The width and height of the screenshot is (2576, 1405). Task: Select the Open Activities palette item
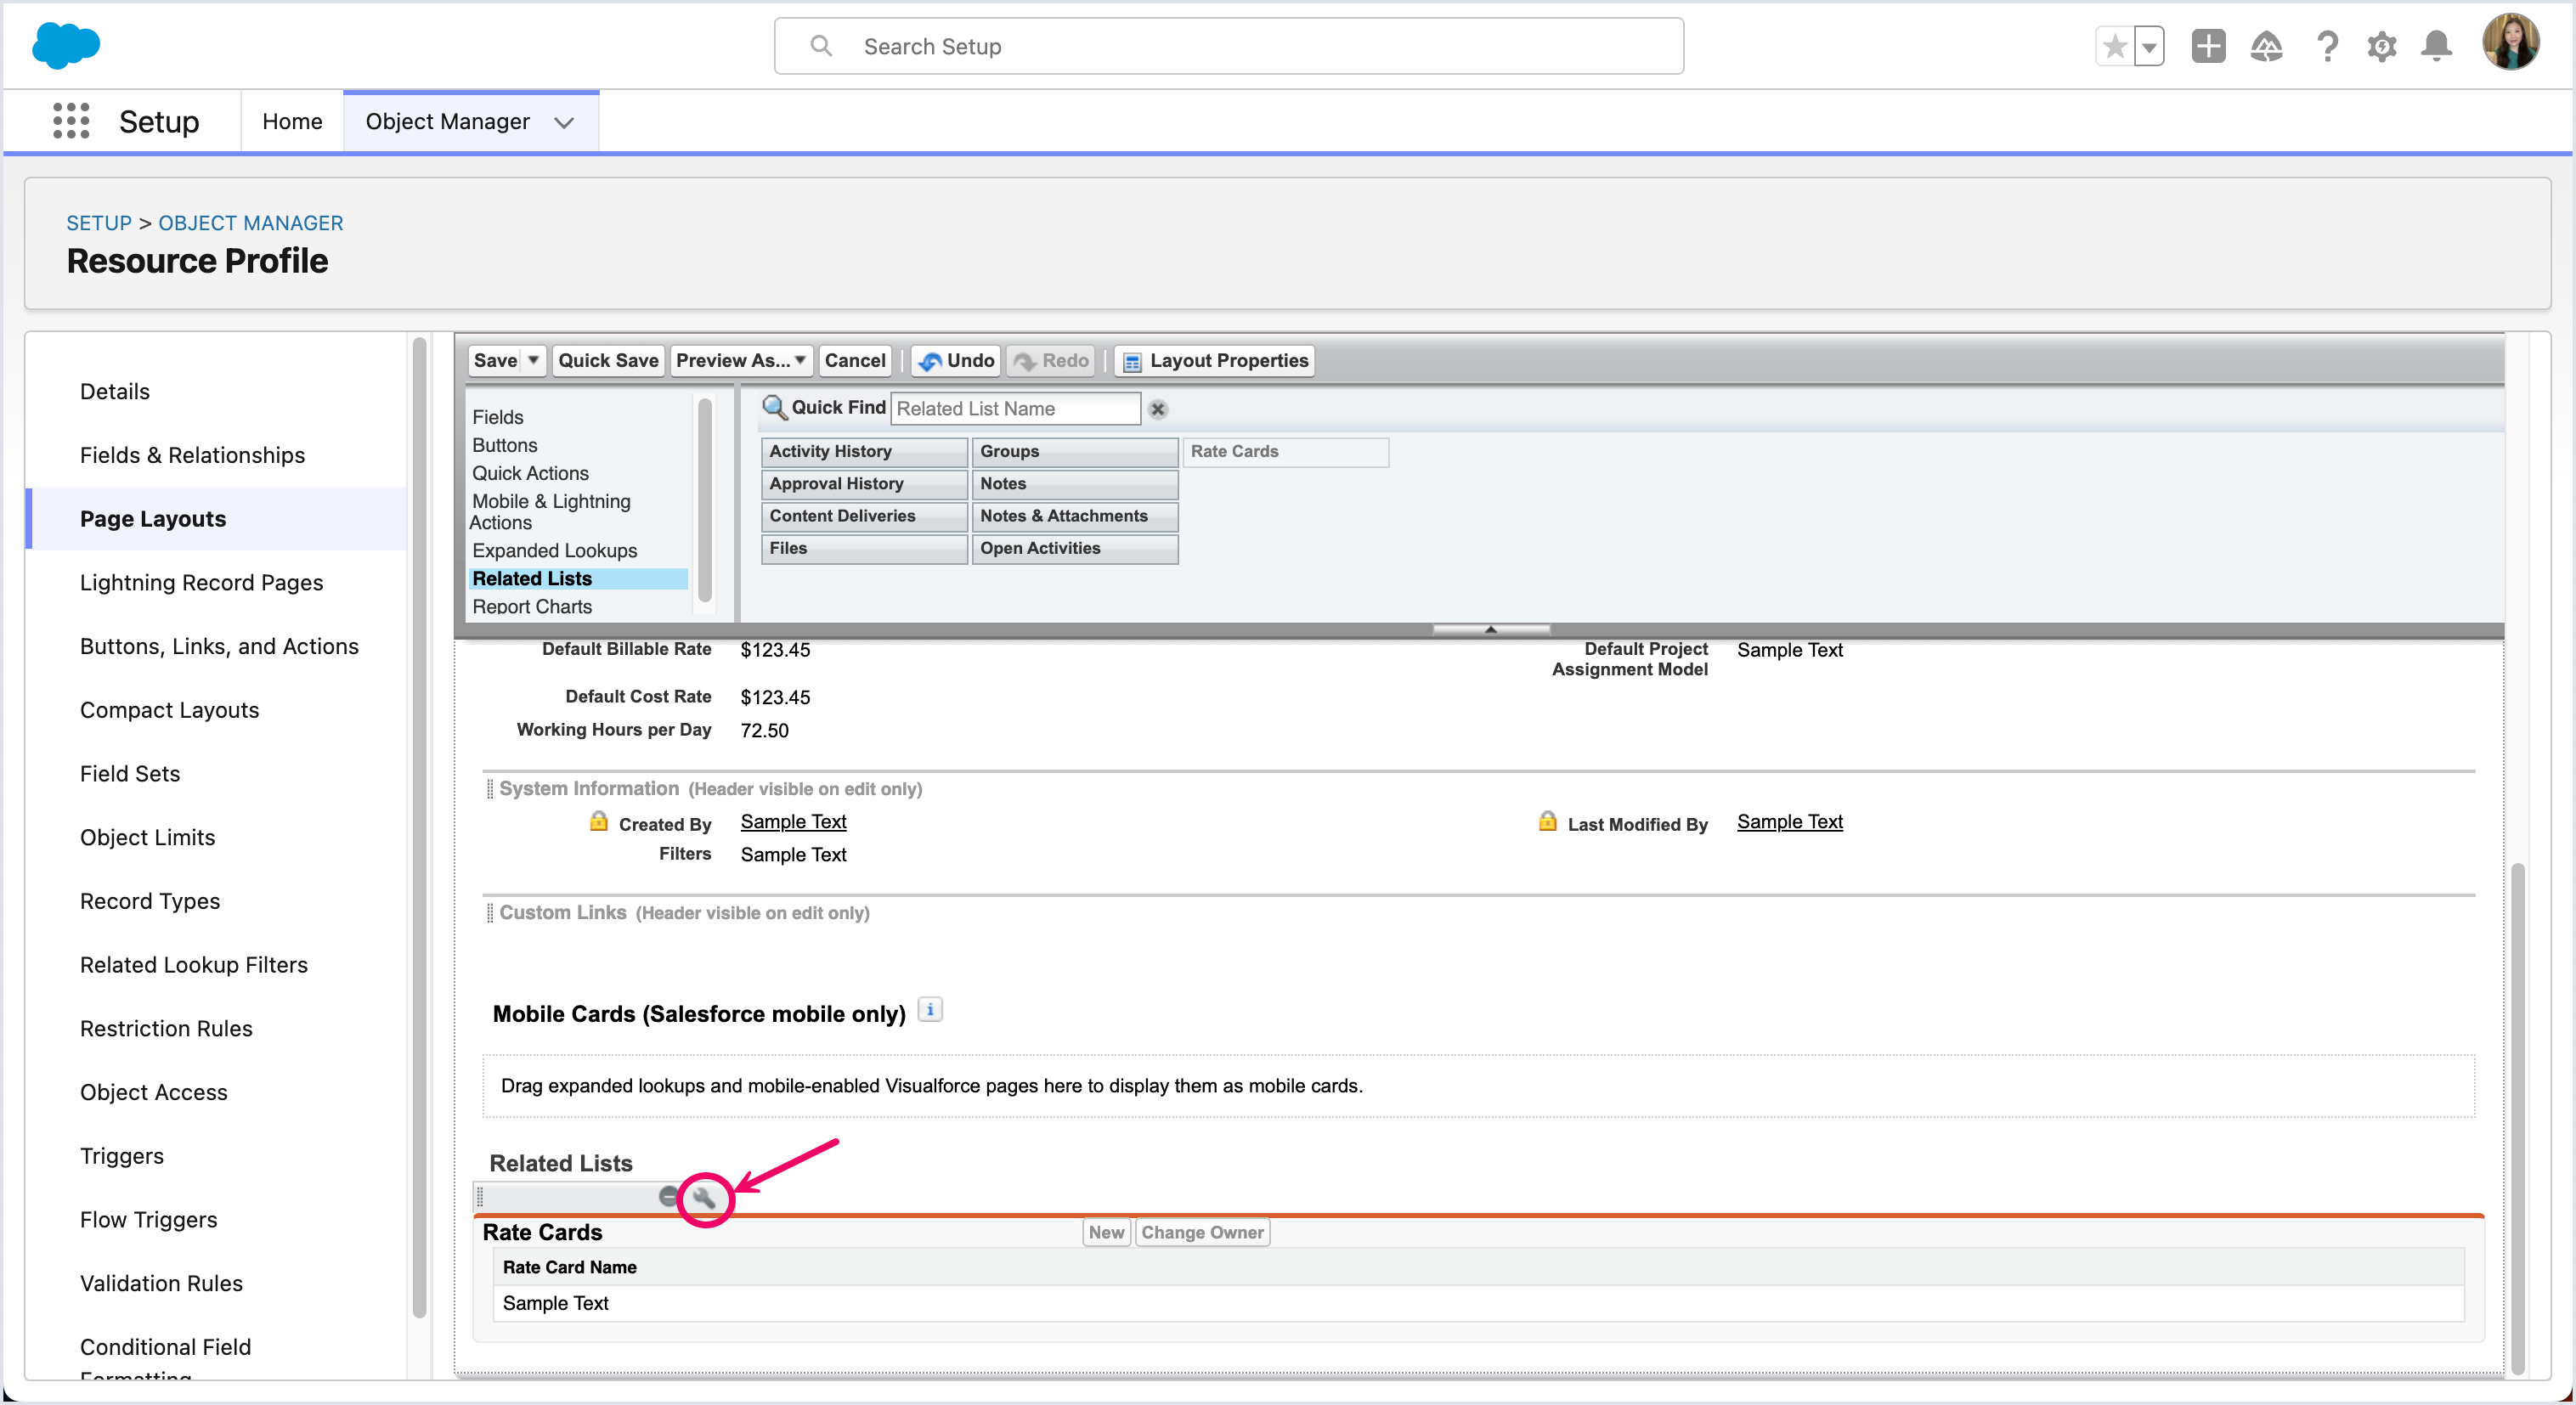1075,548
